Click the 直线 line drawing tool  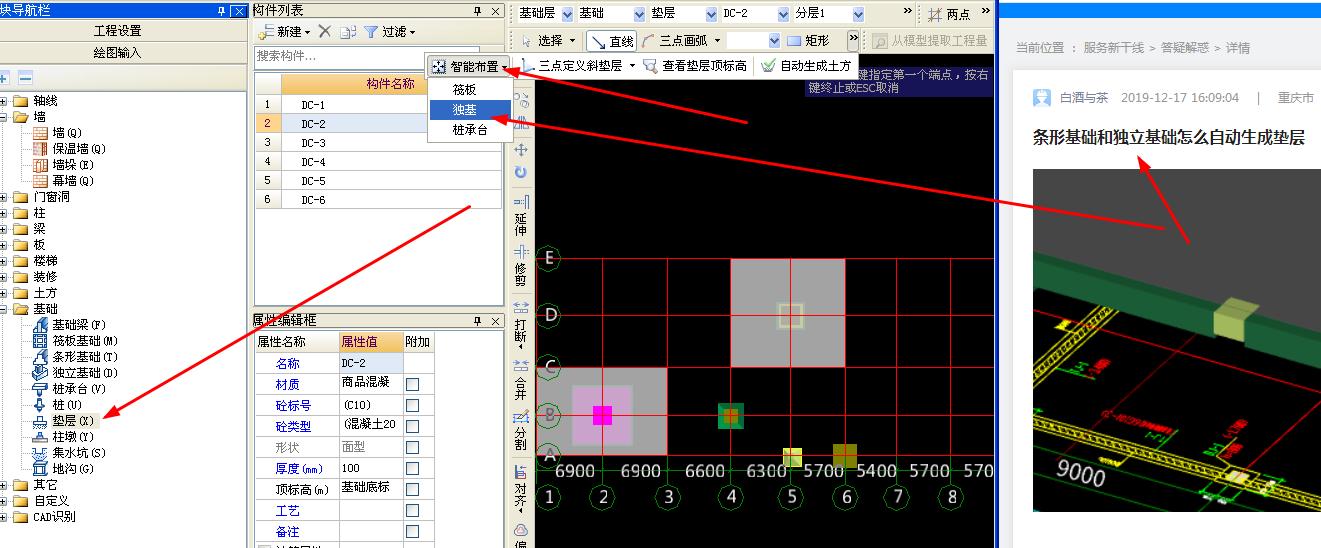(x=611, y=41)
